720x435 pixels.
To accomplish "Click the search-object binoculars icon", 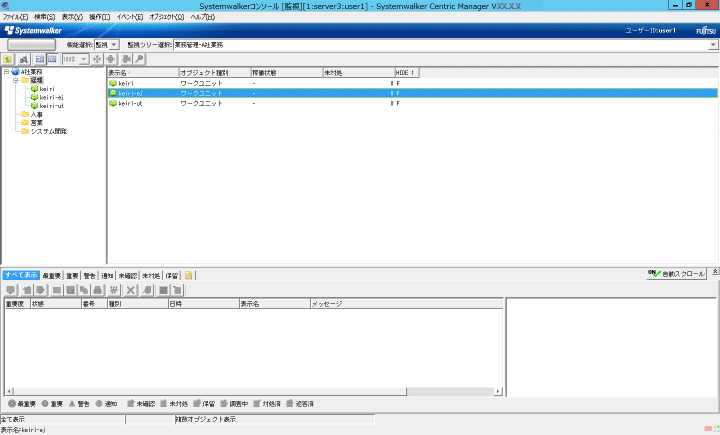I will point(23,59).
